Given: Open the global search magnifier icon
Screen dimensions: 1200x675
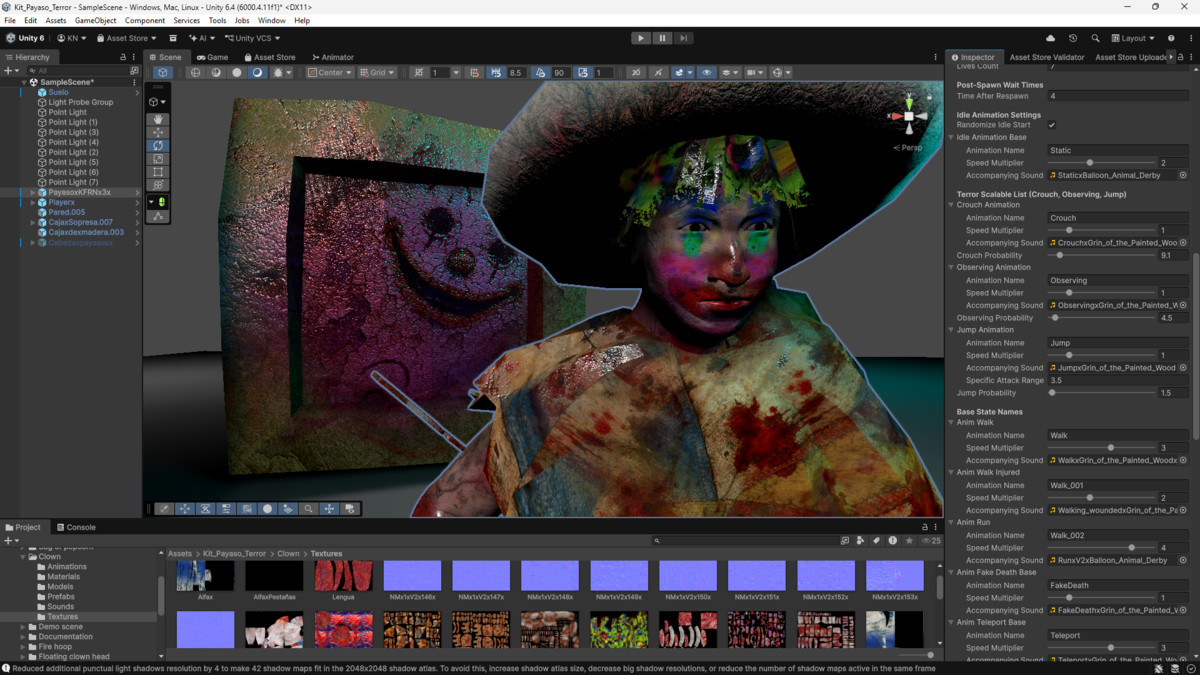Looking at the screenshot, I should (x=1095, y=38).
